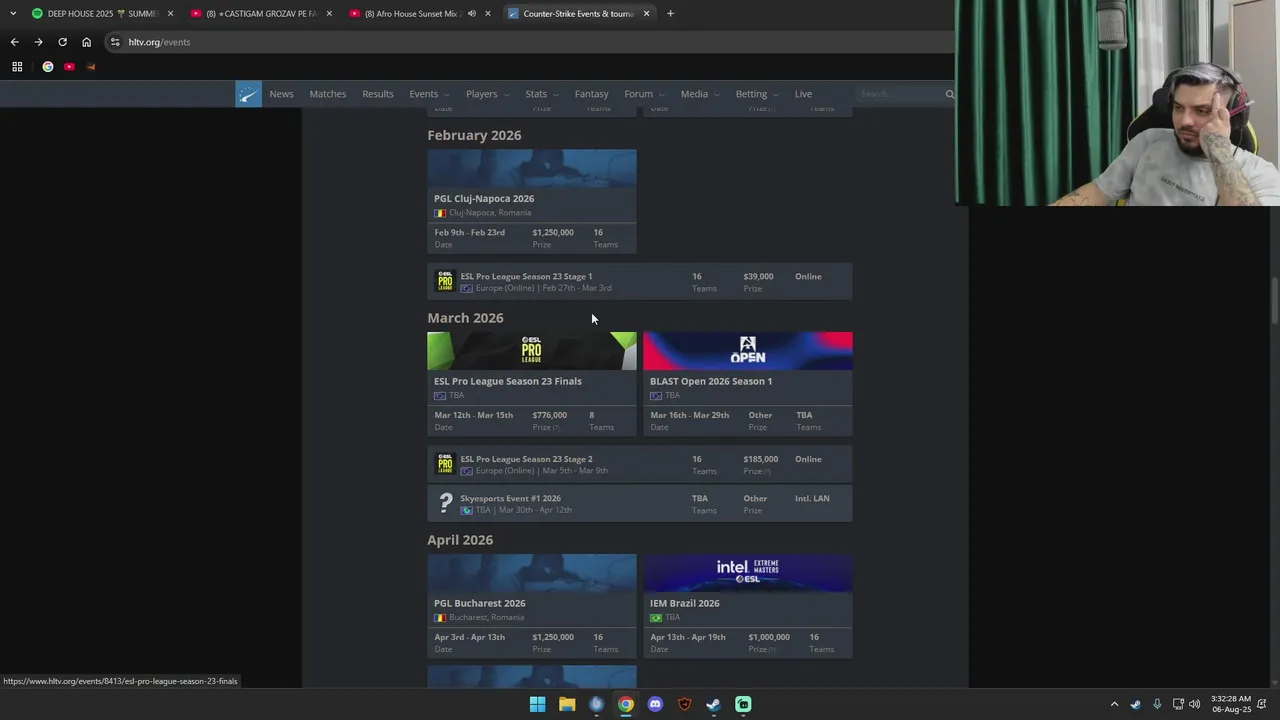1280x720 pixels.
Task: Open the orange bookmark icon beside YouTube
Action: pos(91,67)
